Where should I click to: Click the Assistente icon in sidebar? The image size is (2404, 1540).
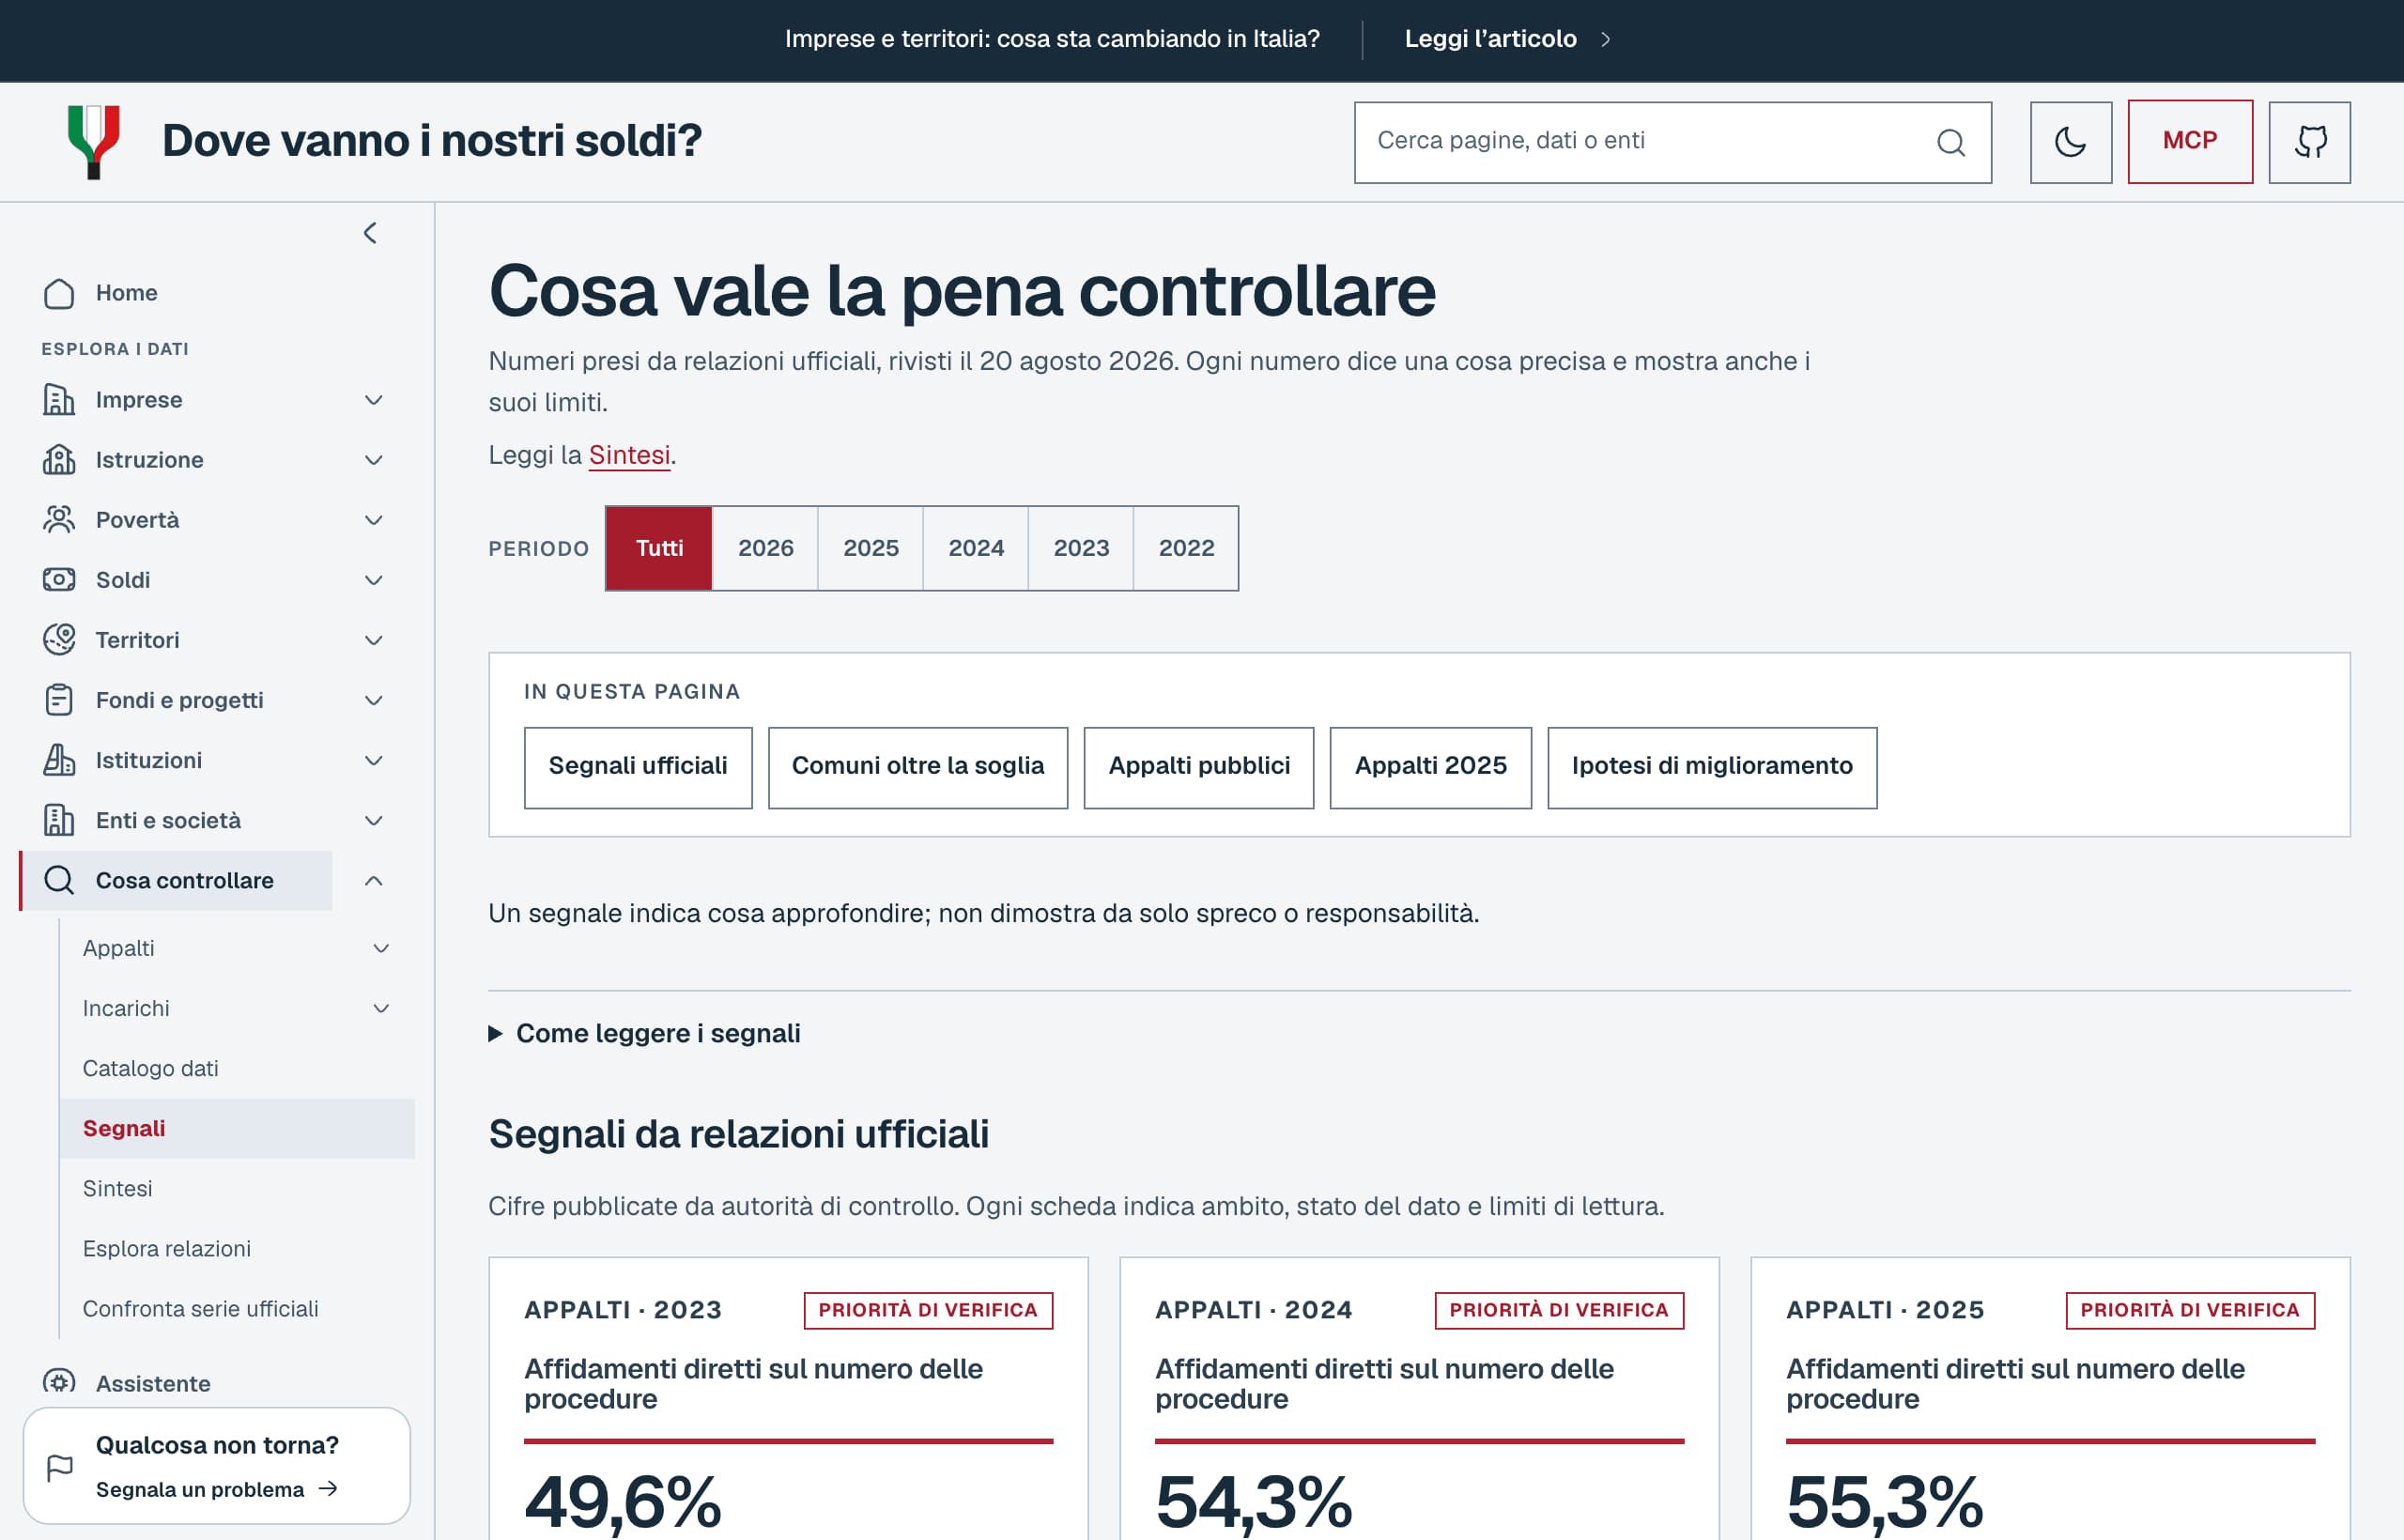(59, 1382)
